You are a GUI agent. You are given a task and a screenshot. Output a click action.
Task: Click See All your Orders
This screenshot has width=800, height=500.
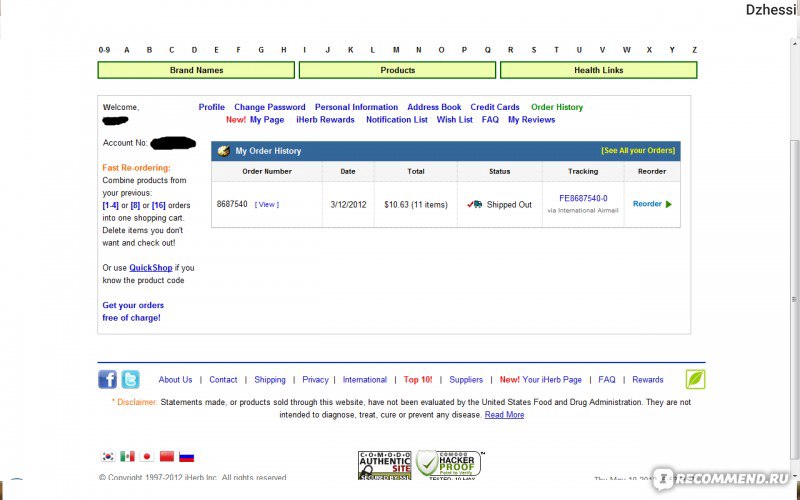tap(638, 151)
